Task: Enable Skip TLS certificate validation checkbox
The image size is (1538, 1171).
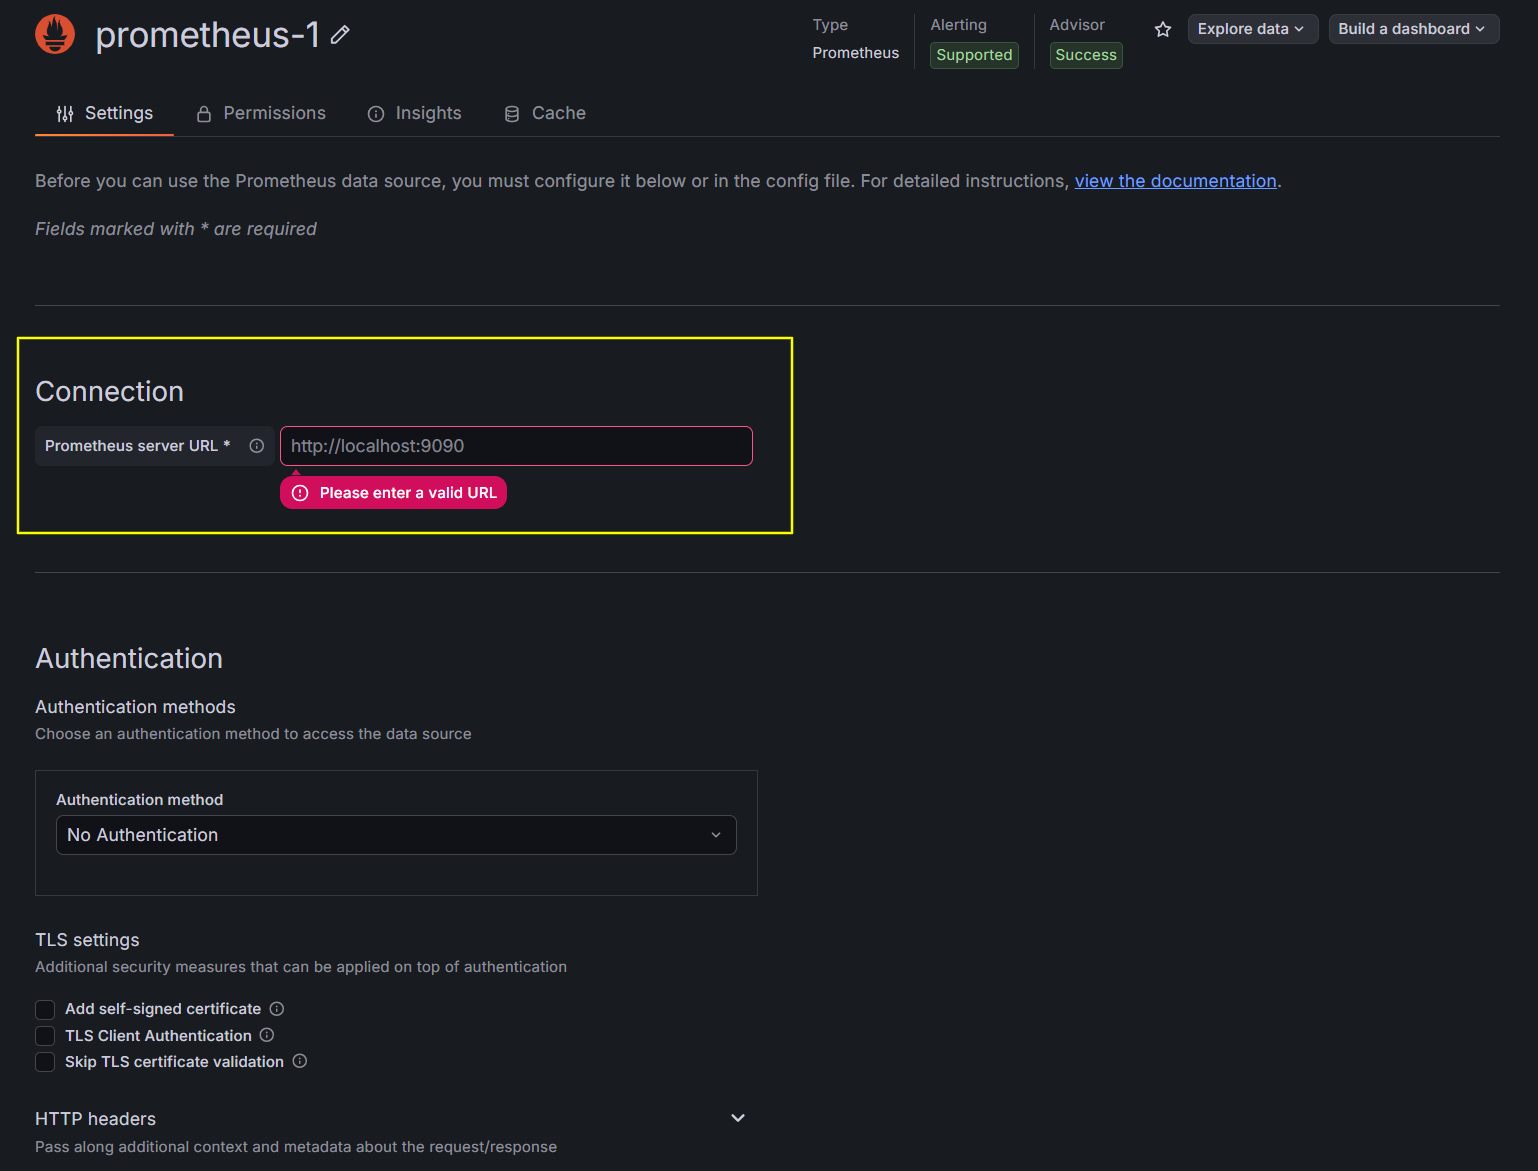Action: tap(45, 1061)
